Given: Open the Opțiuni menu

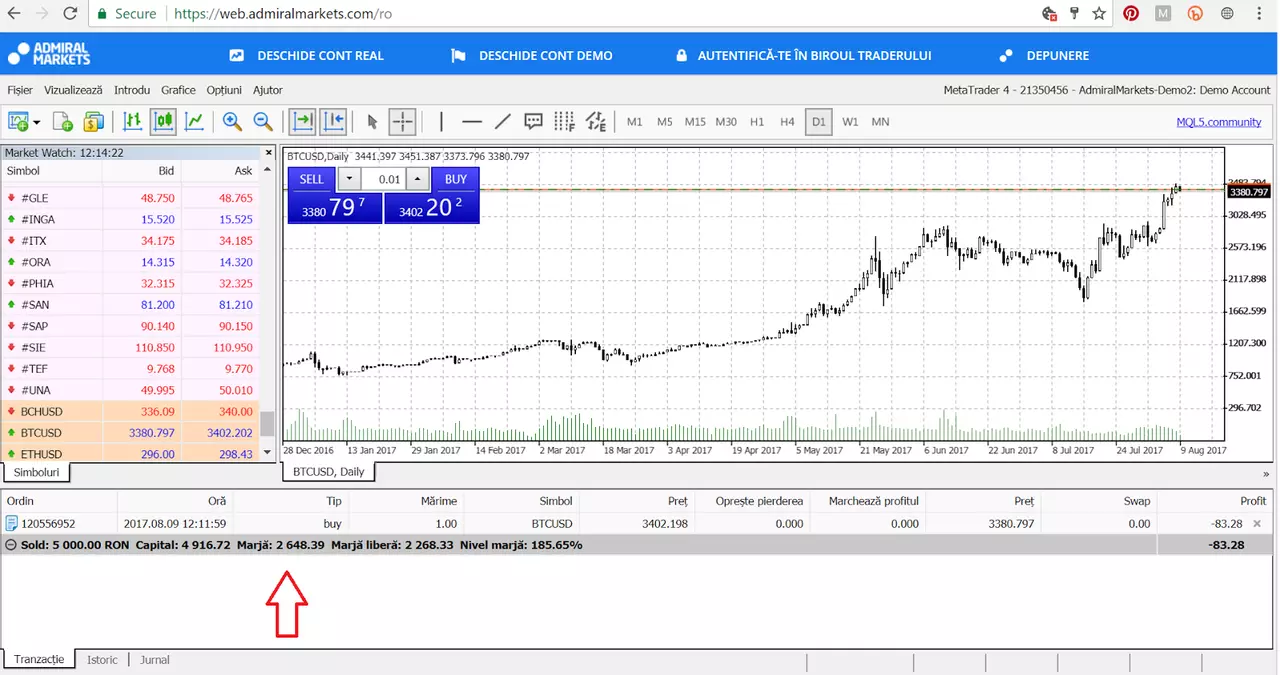Looking at the screenshot, I should click(x=224, y=90).
